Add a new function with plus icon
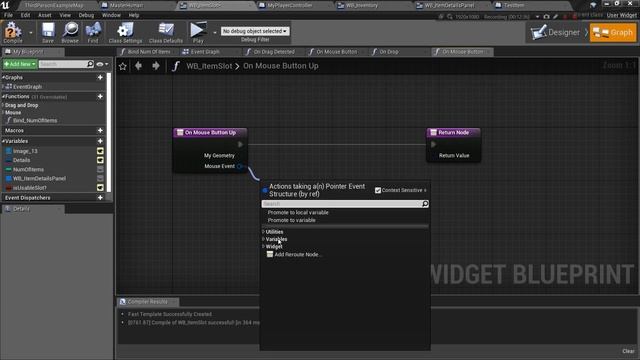Screen dimensions: 640x360 [x=100, y=96]
